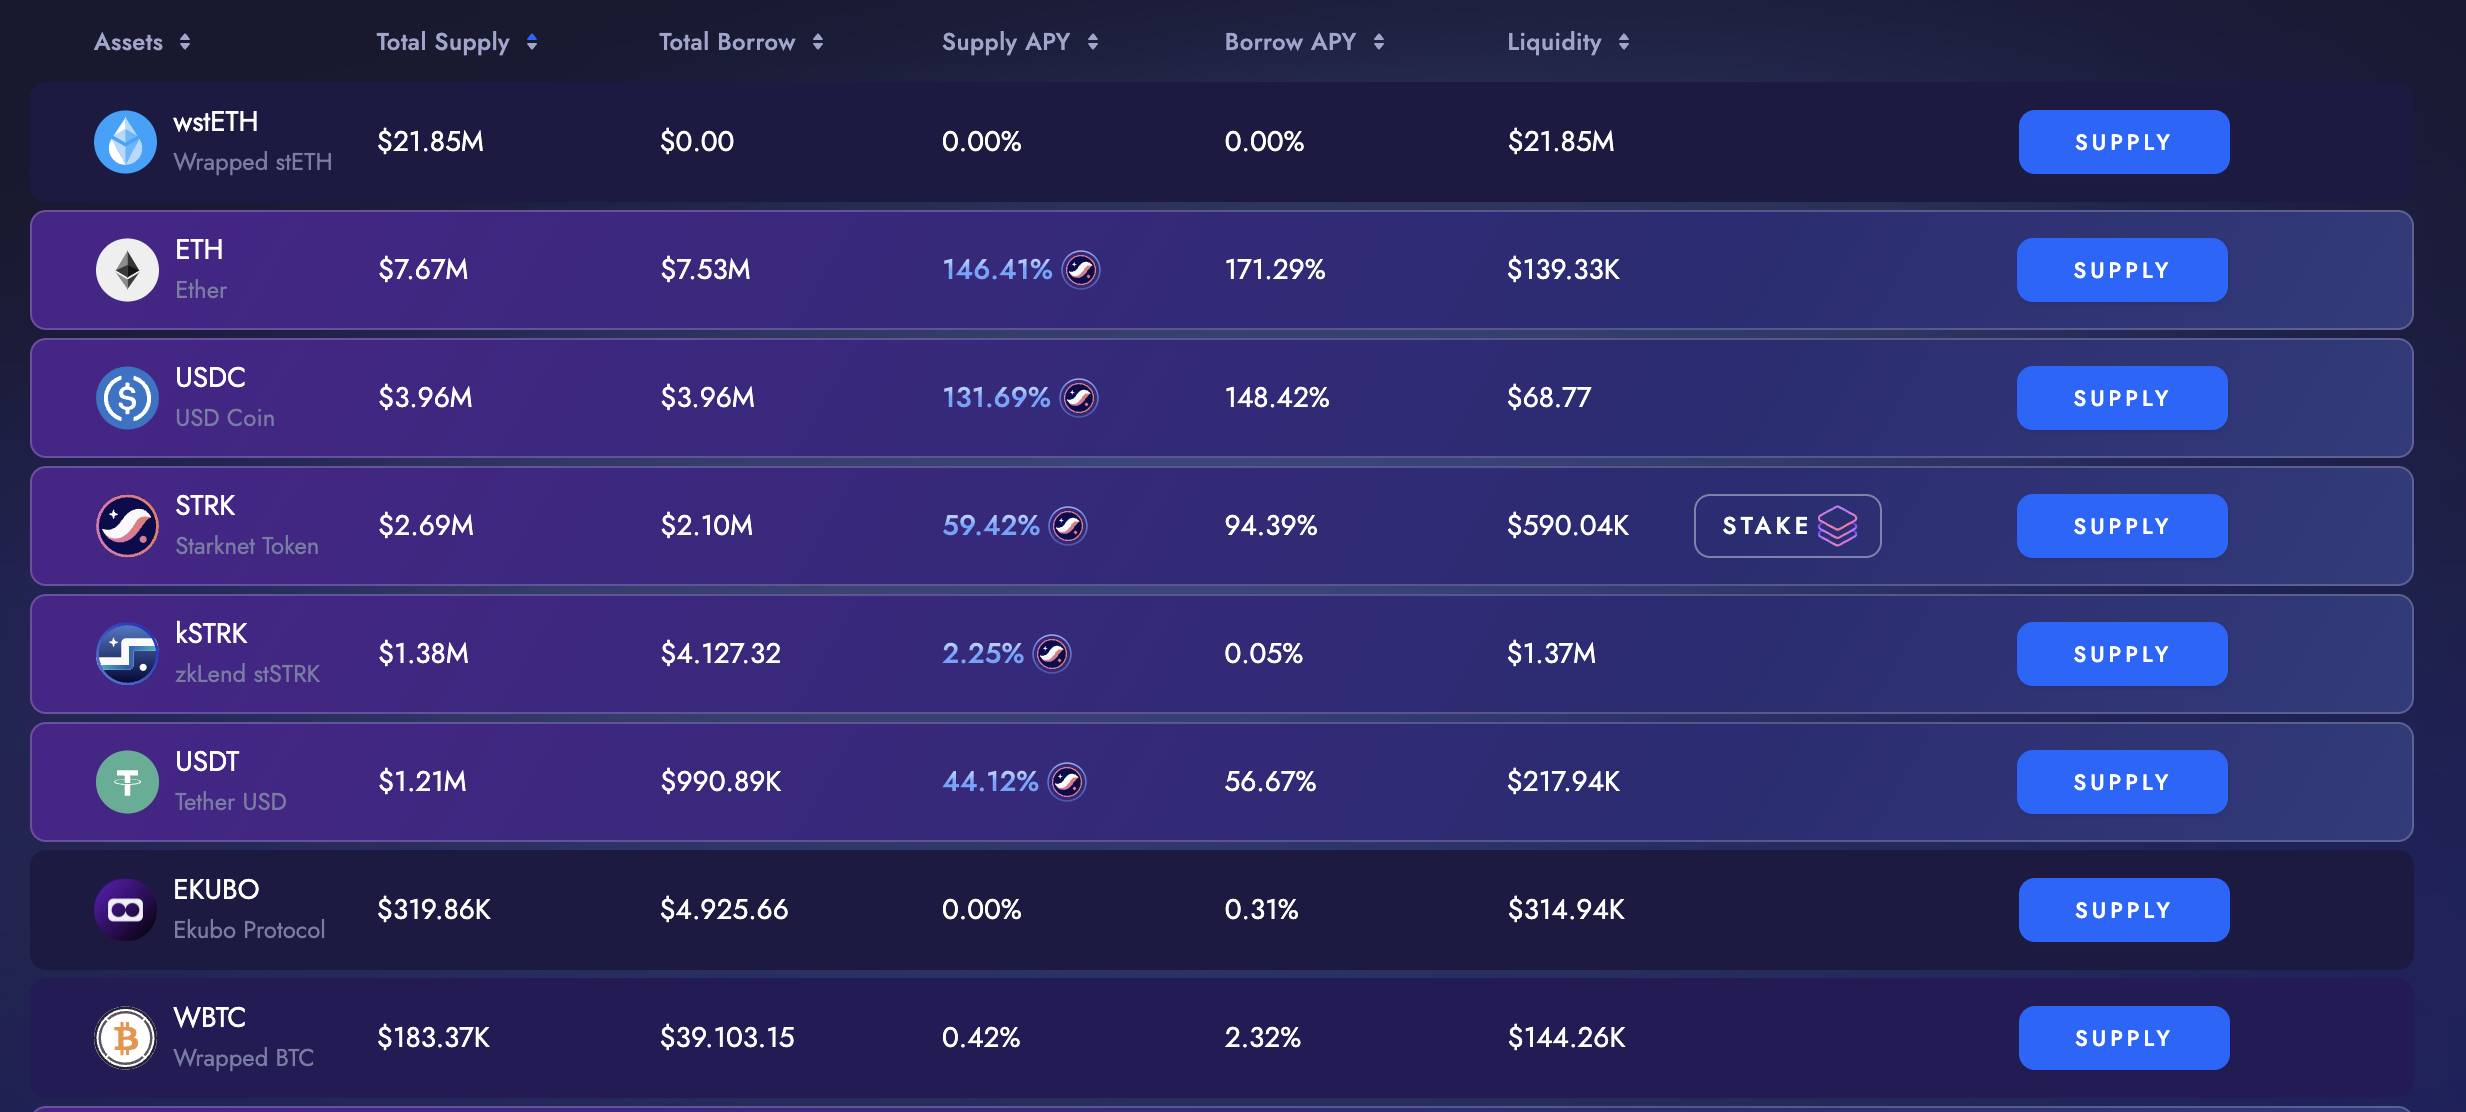Select the 'zkLend stSTRK' subtitle text

[x=247, y=674]
